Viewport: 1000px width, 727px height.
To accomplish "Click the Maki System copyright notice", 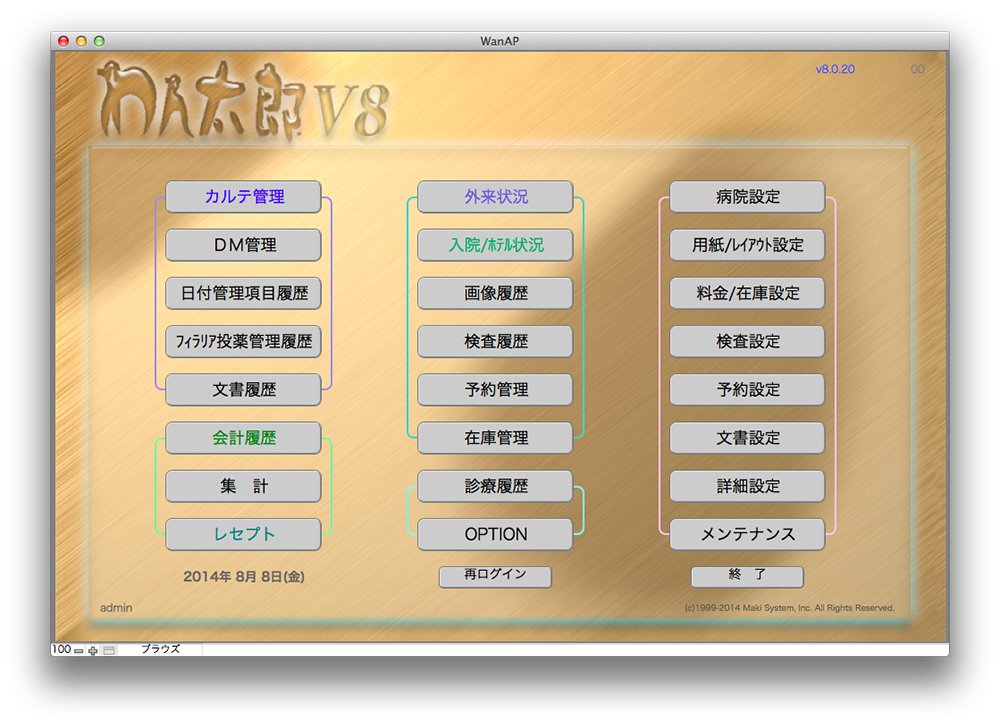I will (789, 608).
